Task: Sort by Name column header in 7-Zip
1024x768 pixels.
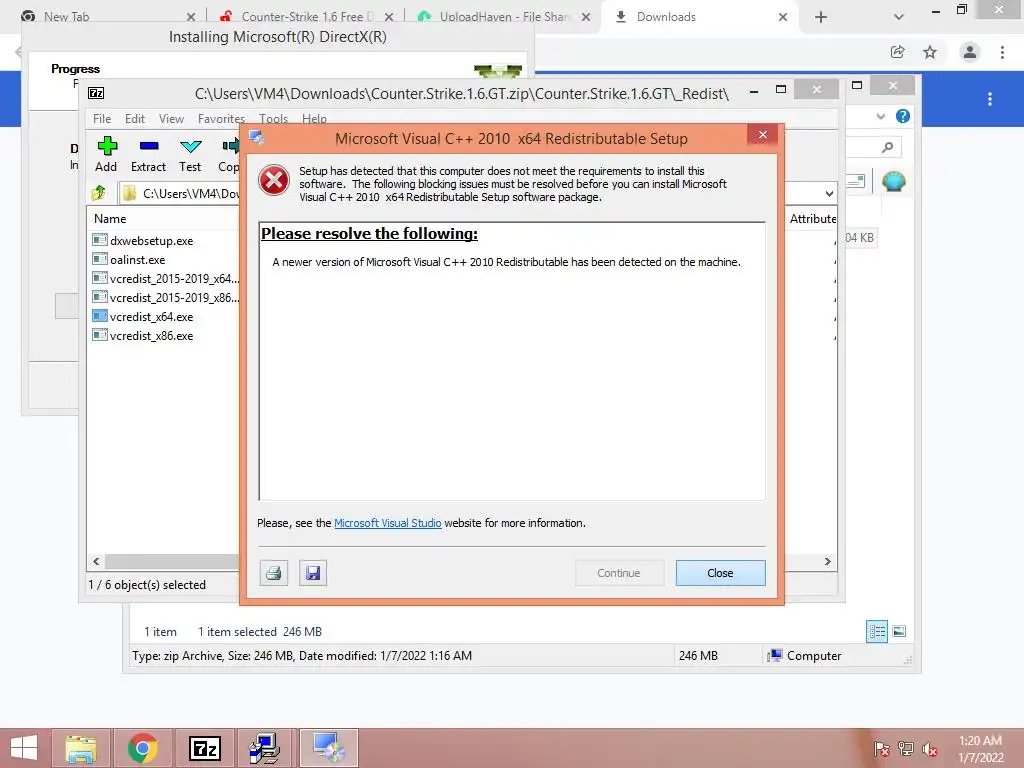Action: point(110,219)
